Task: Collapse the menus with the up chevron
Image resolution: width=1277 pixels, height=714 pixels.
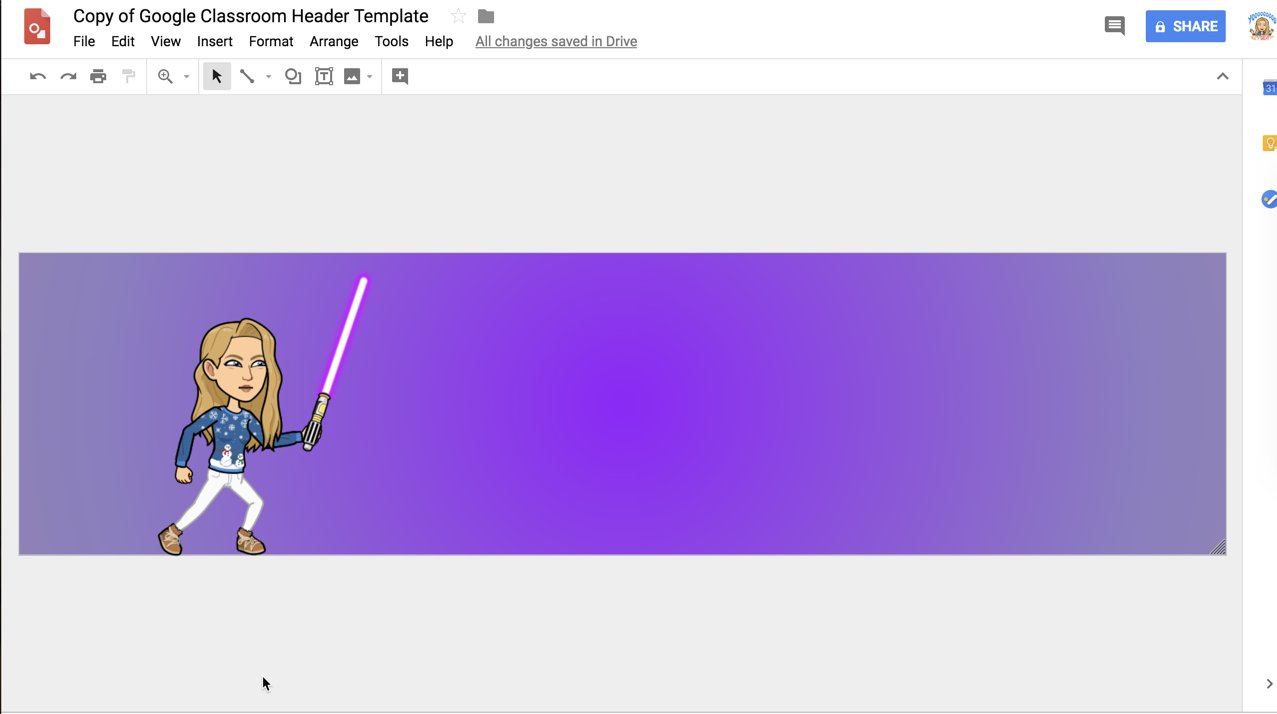Action: [1222, 76]
